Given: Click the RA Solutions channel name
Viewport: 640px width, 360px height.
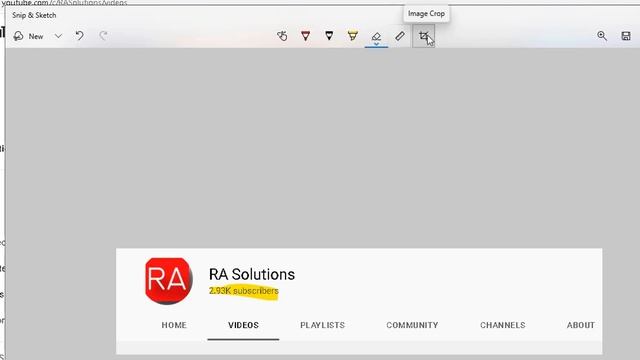Looking at the screenshot, I should click(252, 274).
